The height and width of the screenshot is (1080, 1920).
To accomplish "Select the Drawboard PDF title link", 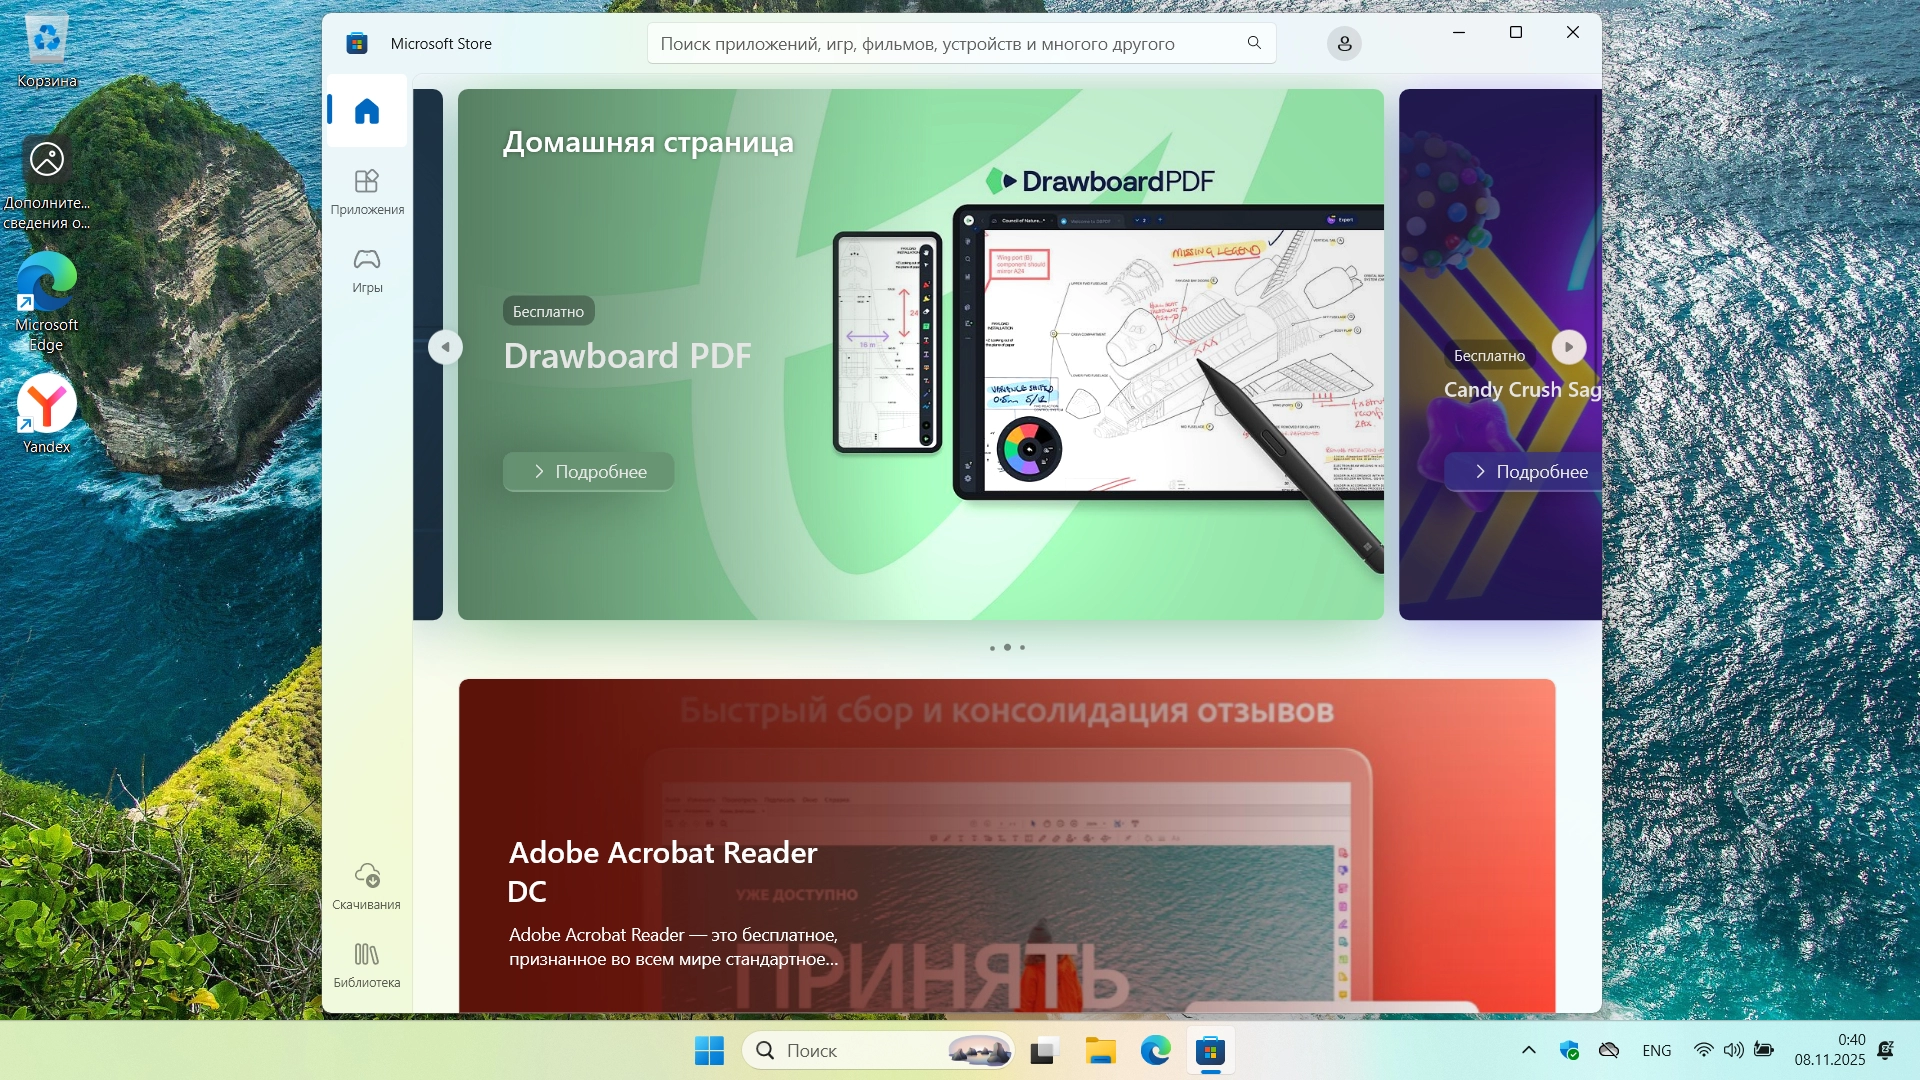I will coord(627,356).
